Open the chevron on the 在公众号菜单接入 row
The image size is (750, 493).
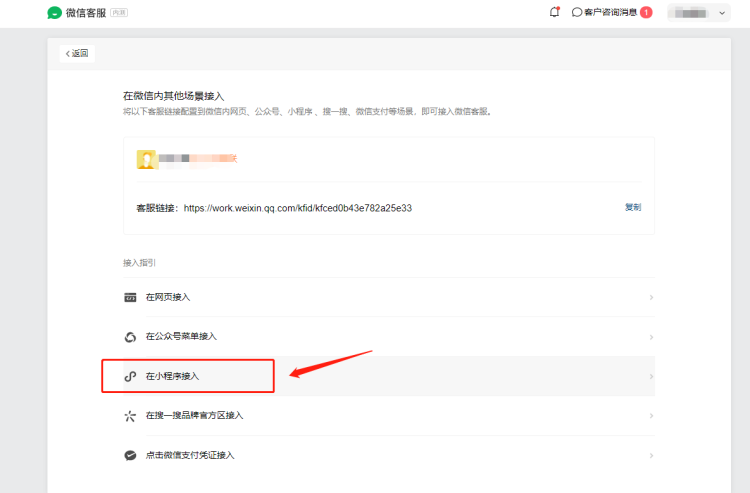pyautogui.click(x=651, y=337)
